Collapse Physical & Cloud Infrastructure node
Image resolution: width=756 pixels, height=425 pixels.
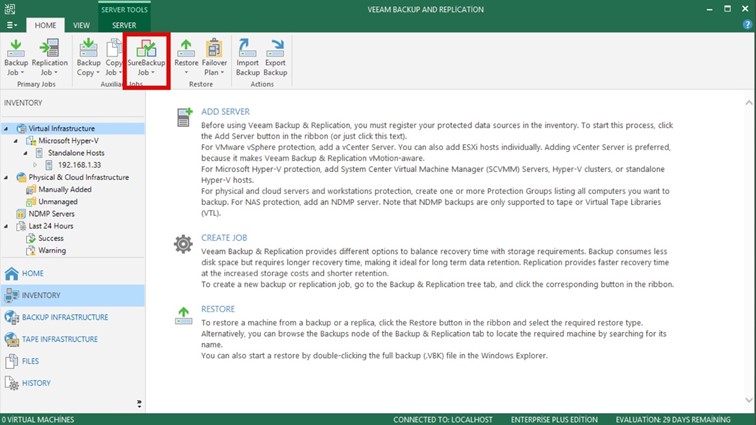[6, 178]
